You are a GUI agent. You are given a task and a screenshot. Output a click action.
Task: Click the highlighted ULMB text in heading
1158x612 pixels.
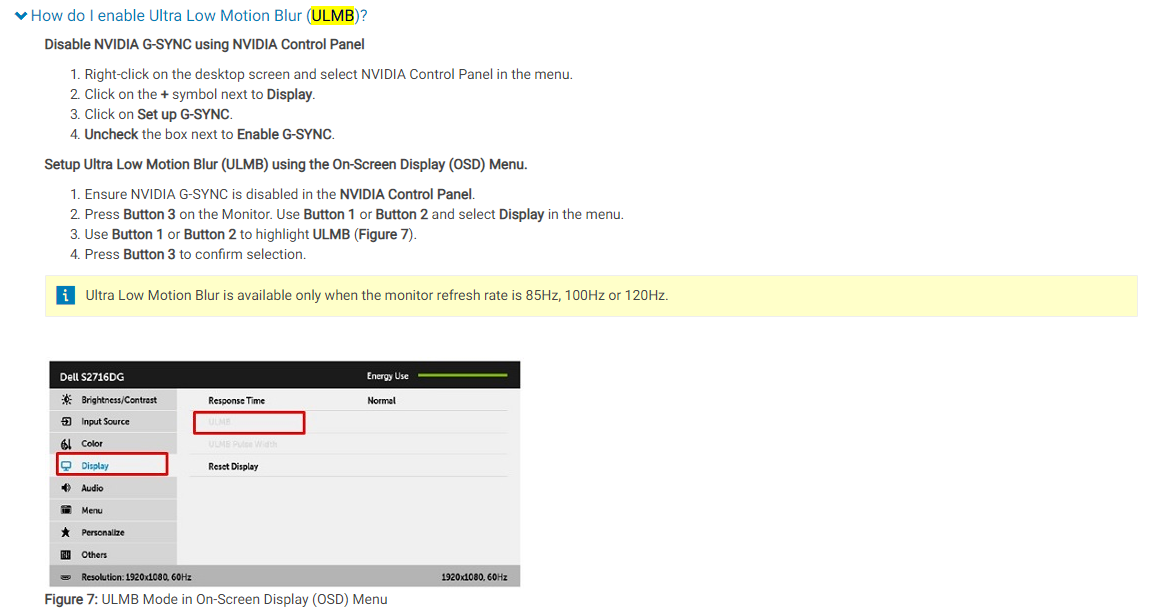point(333,16)
